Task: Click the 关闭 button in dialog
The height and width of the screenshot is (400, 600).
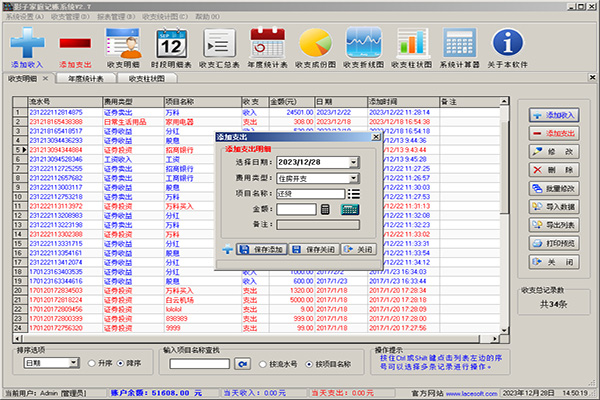Action: coord(358,250)
